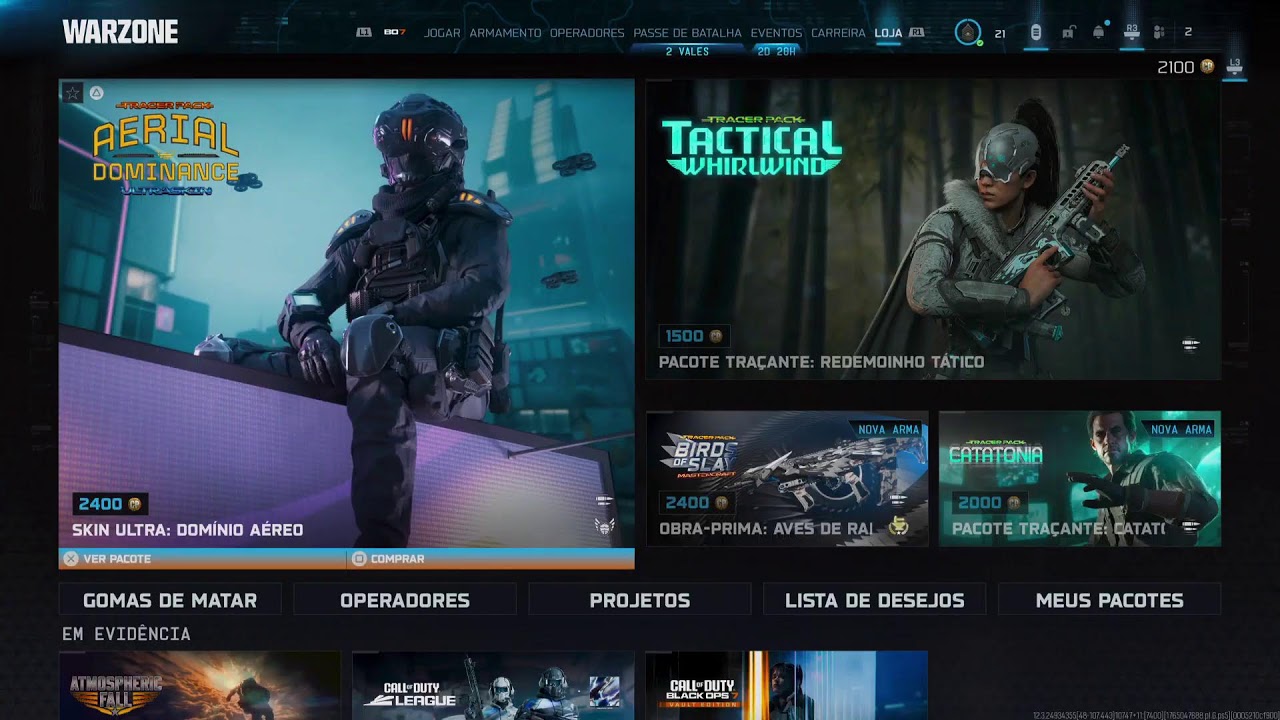Open the battle token icon in the top bar
The height and width of the screenshot is (720, 1280).
point(1036,33)
